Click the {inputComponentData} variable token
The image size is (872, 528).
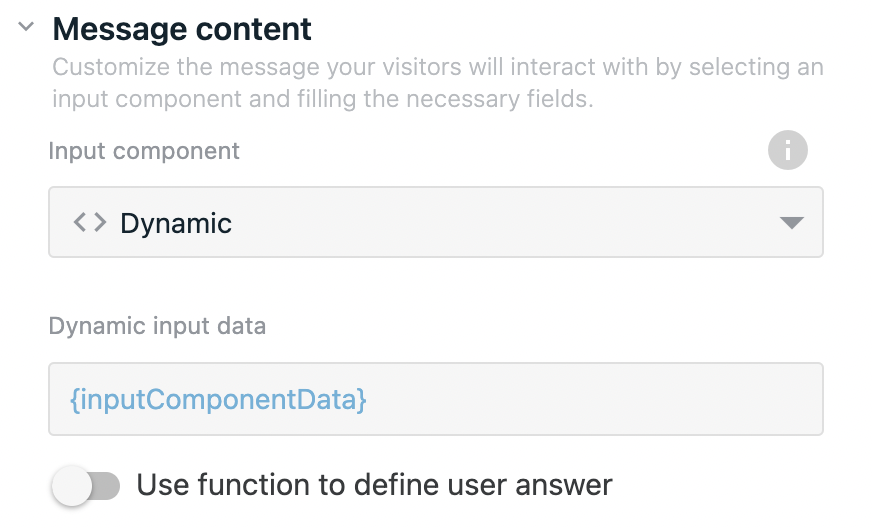click(x=218, y=399)
